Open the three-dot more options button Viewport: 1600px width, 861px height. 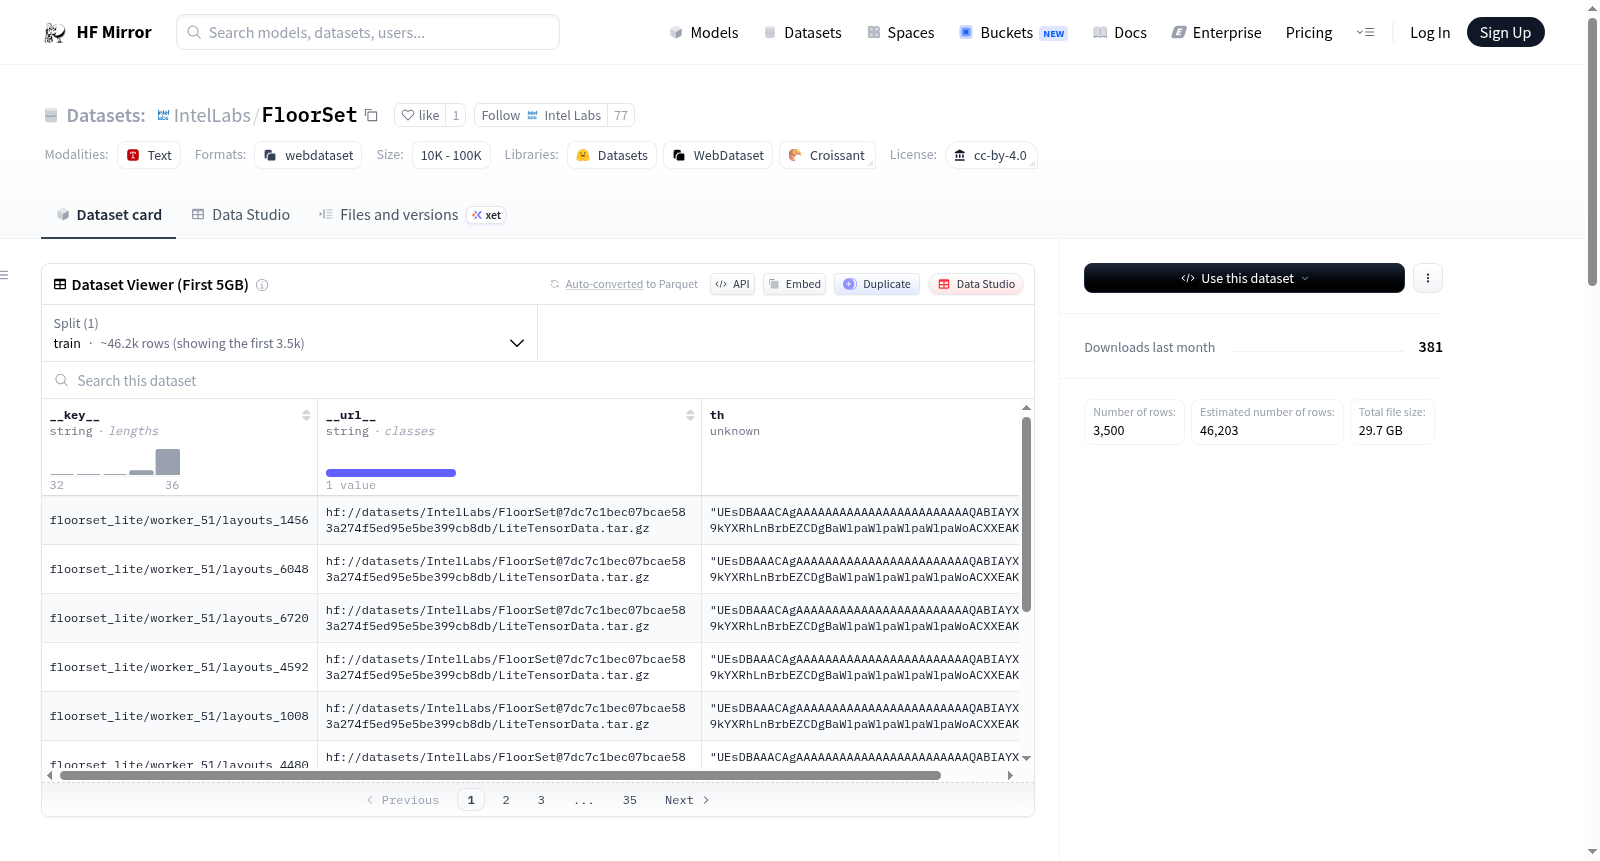point(1428,278)
